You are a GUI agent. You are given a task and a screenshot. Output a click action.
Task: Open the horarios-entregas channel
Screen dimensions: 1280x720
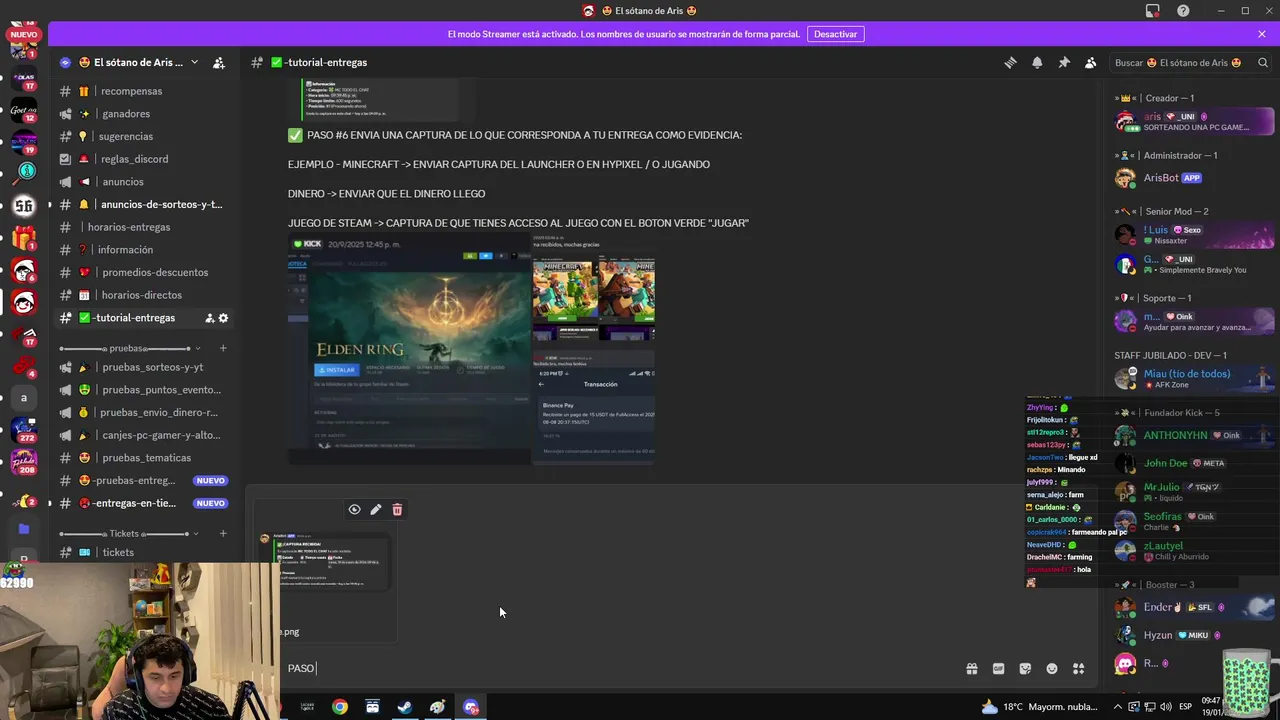coord(145,227)
